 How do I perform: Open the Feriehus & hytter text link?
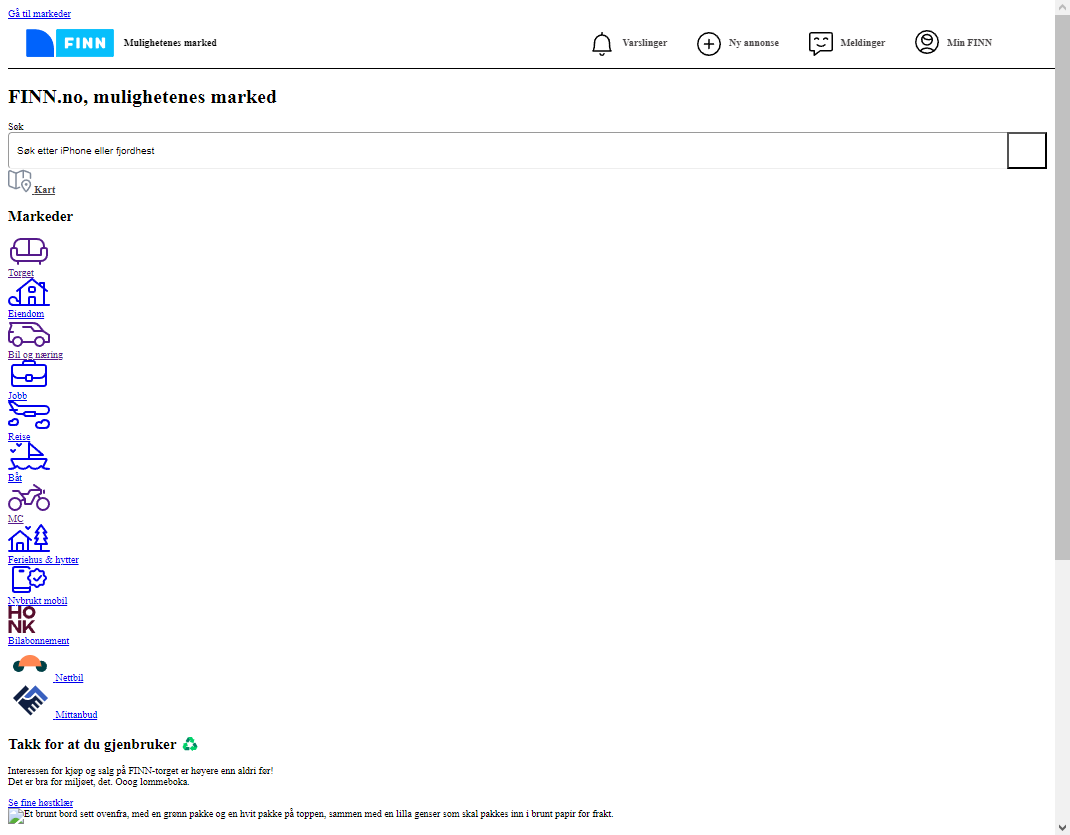coord(43,560)
